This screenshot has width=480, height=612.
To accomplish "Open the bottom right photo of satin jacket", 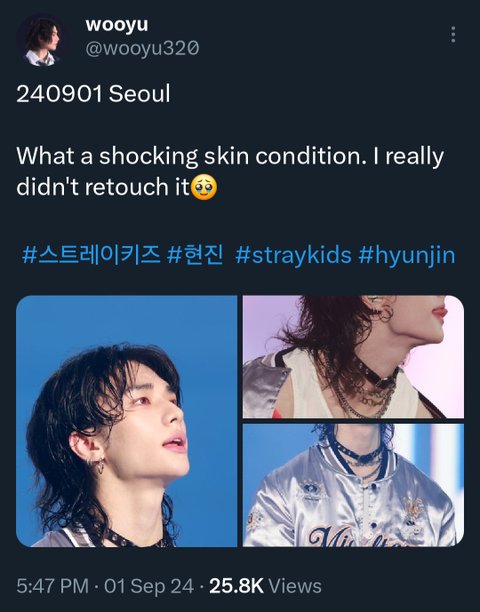I will (353, 485).
